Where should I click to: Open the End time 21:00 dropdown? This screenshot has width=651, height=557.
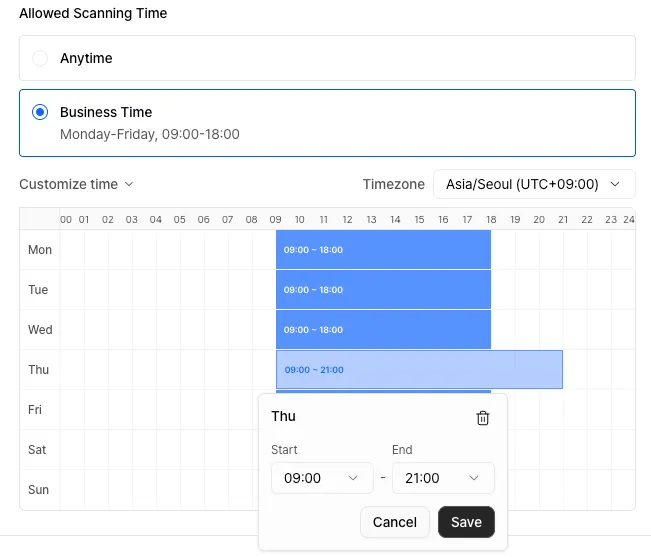(x=443, y=478)
